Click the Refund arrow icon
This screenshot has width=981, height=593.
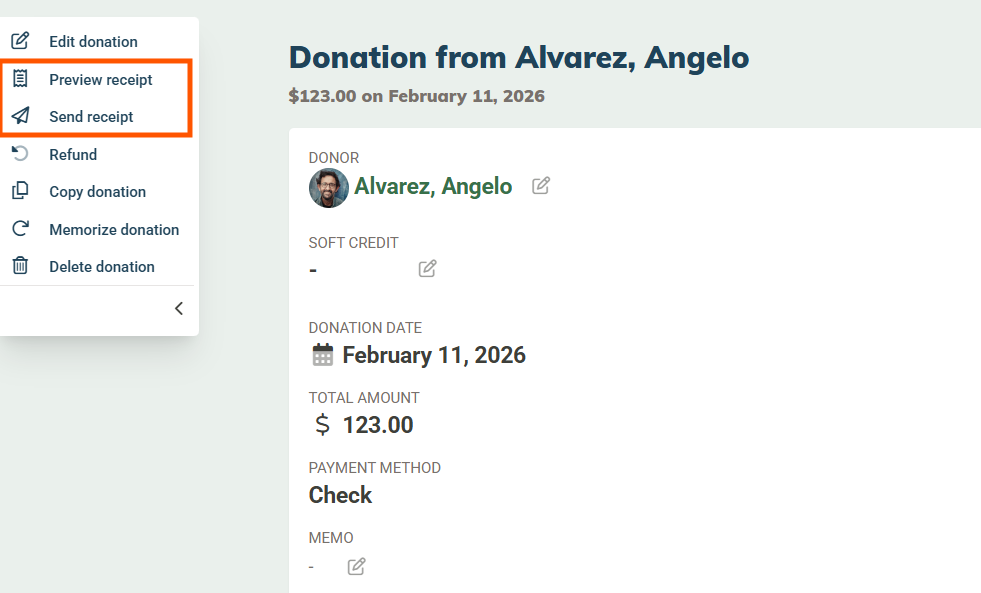[20, 154]
